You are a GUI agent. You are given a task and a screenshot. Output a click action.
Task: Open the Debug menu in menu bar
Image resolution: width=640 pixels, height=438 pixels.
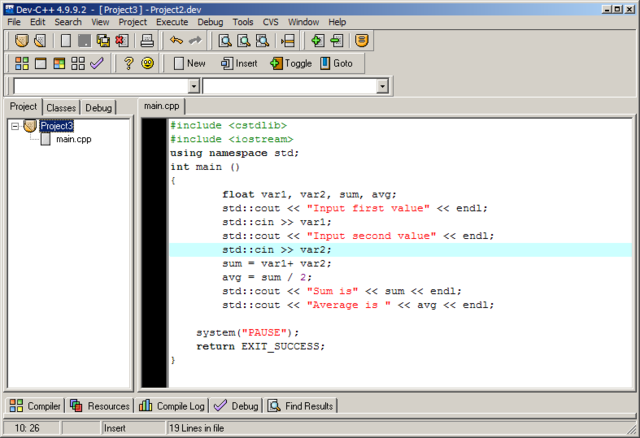coord(210,22)
